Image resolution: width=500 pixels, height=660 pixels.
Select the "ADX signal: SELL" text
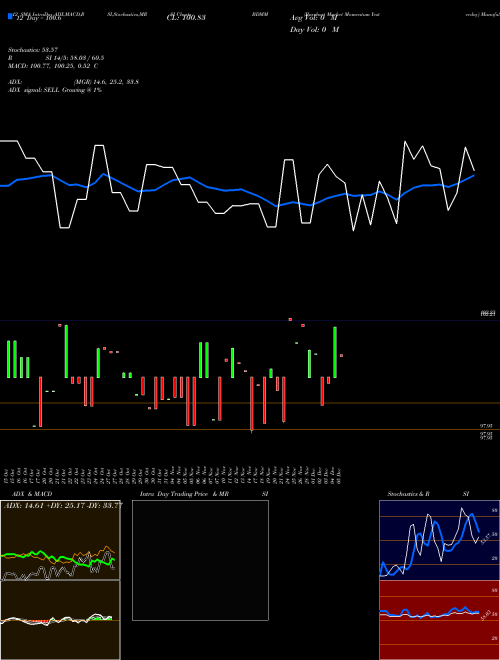[34, 90]
